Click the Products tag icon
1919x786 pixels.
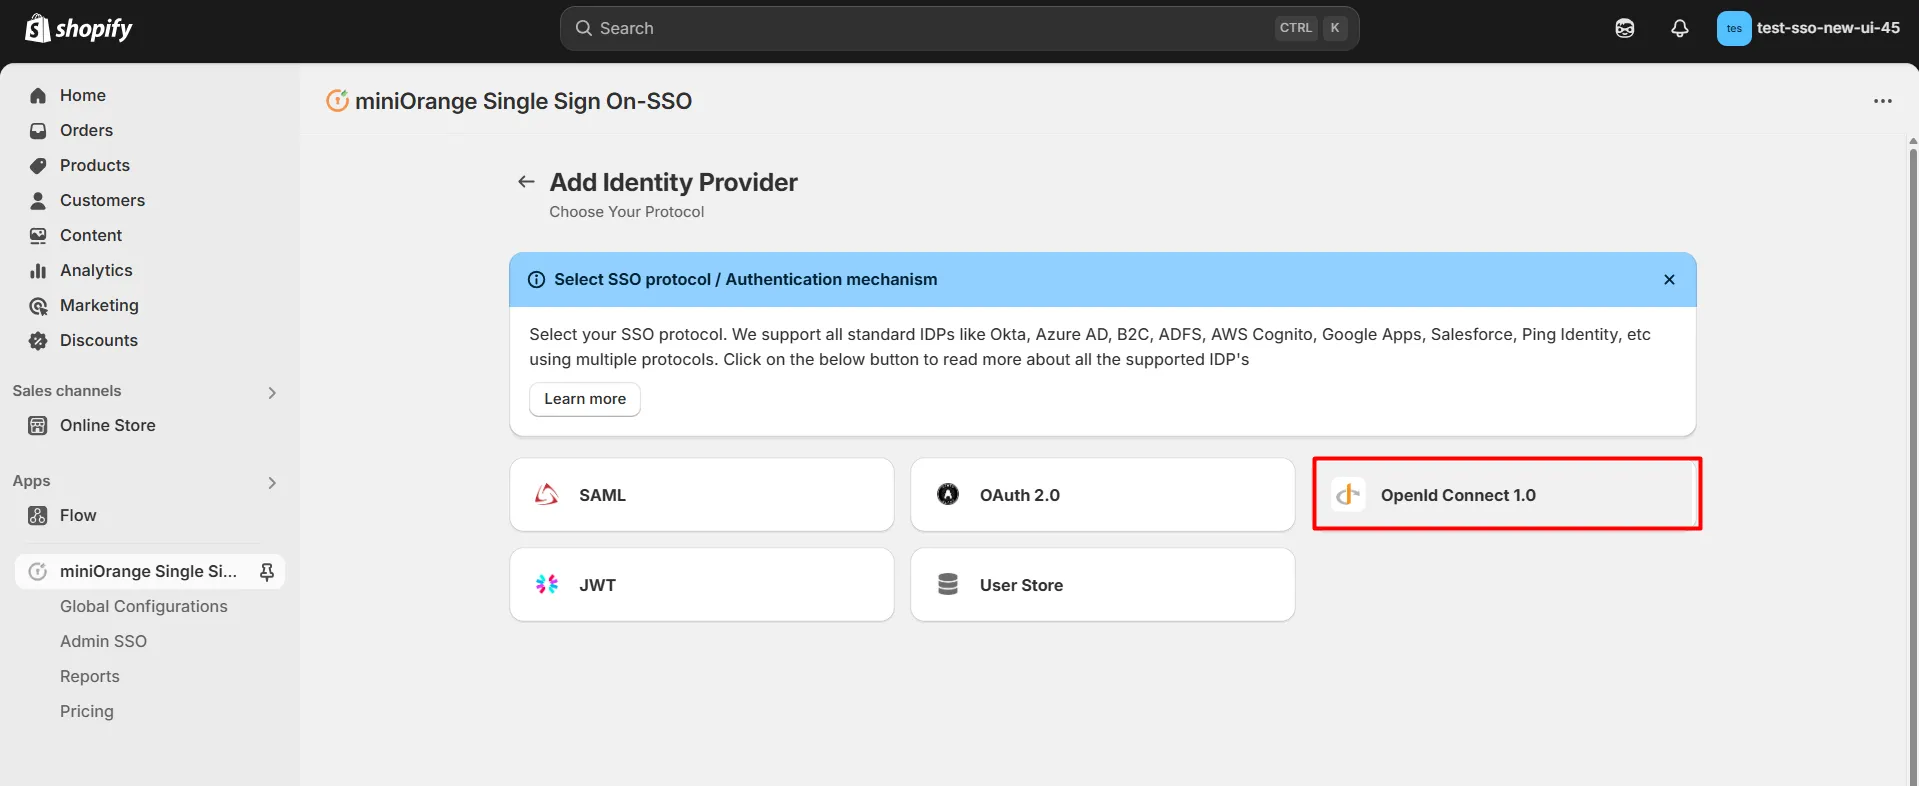click(x=38, y=166)
